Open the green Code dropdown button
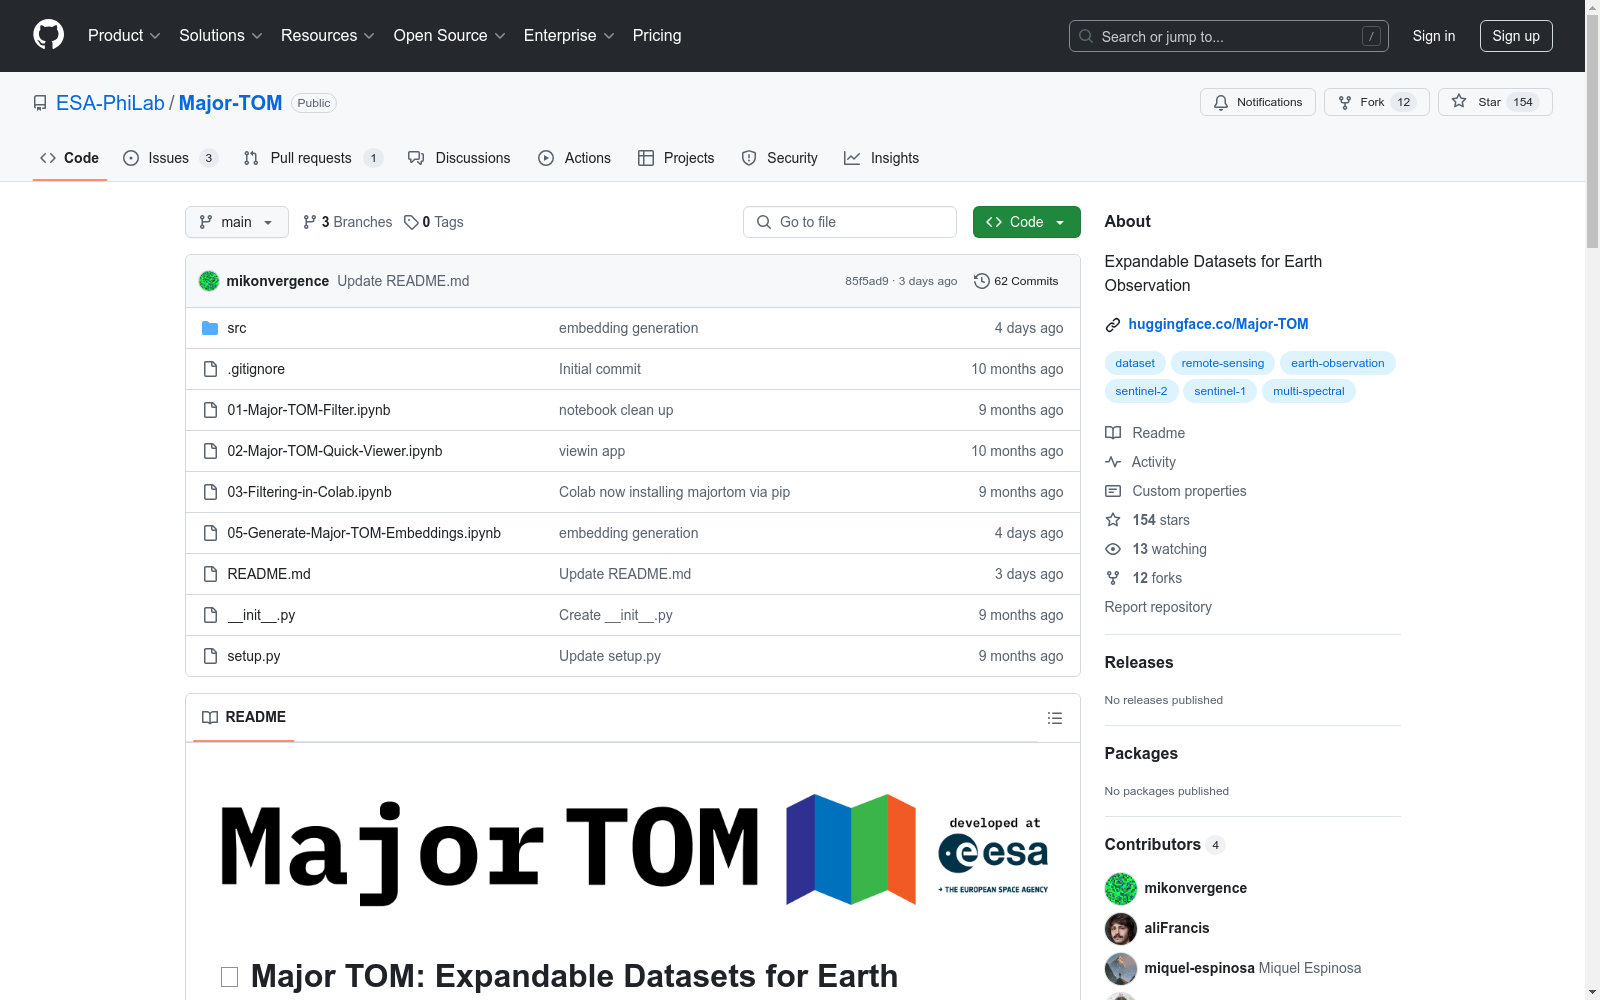Image resolution: width=1600 pixels, height=1000 pixels. pyautogui.click(x=1026, y=222)
